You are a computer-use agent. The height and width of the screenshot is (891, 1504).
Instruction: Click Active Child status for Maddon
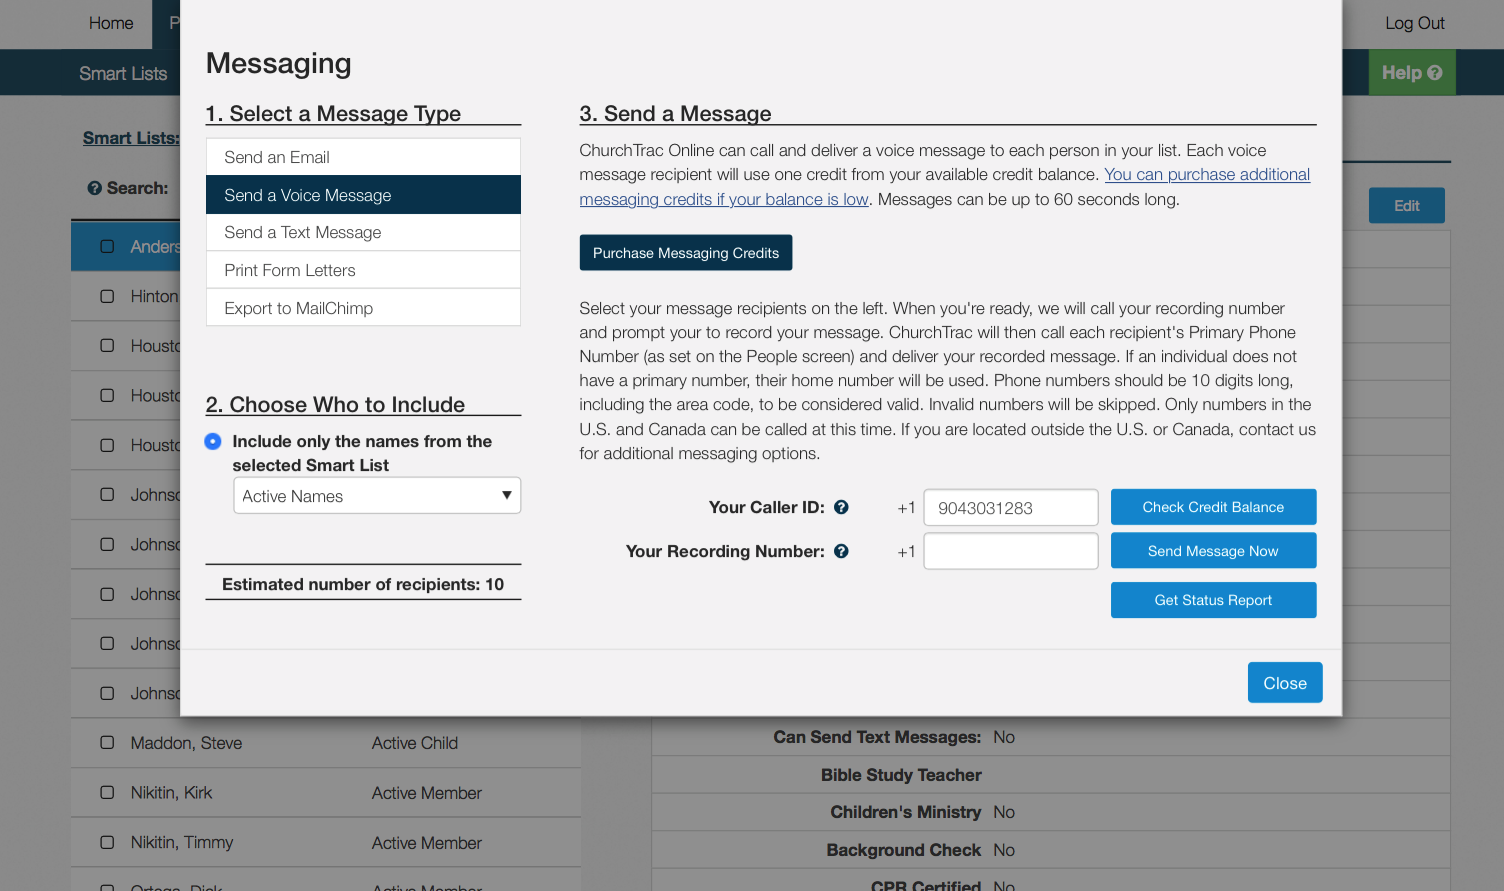click(415, 743)
